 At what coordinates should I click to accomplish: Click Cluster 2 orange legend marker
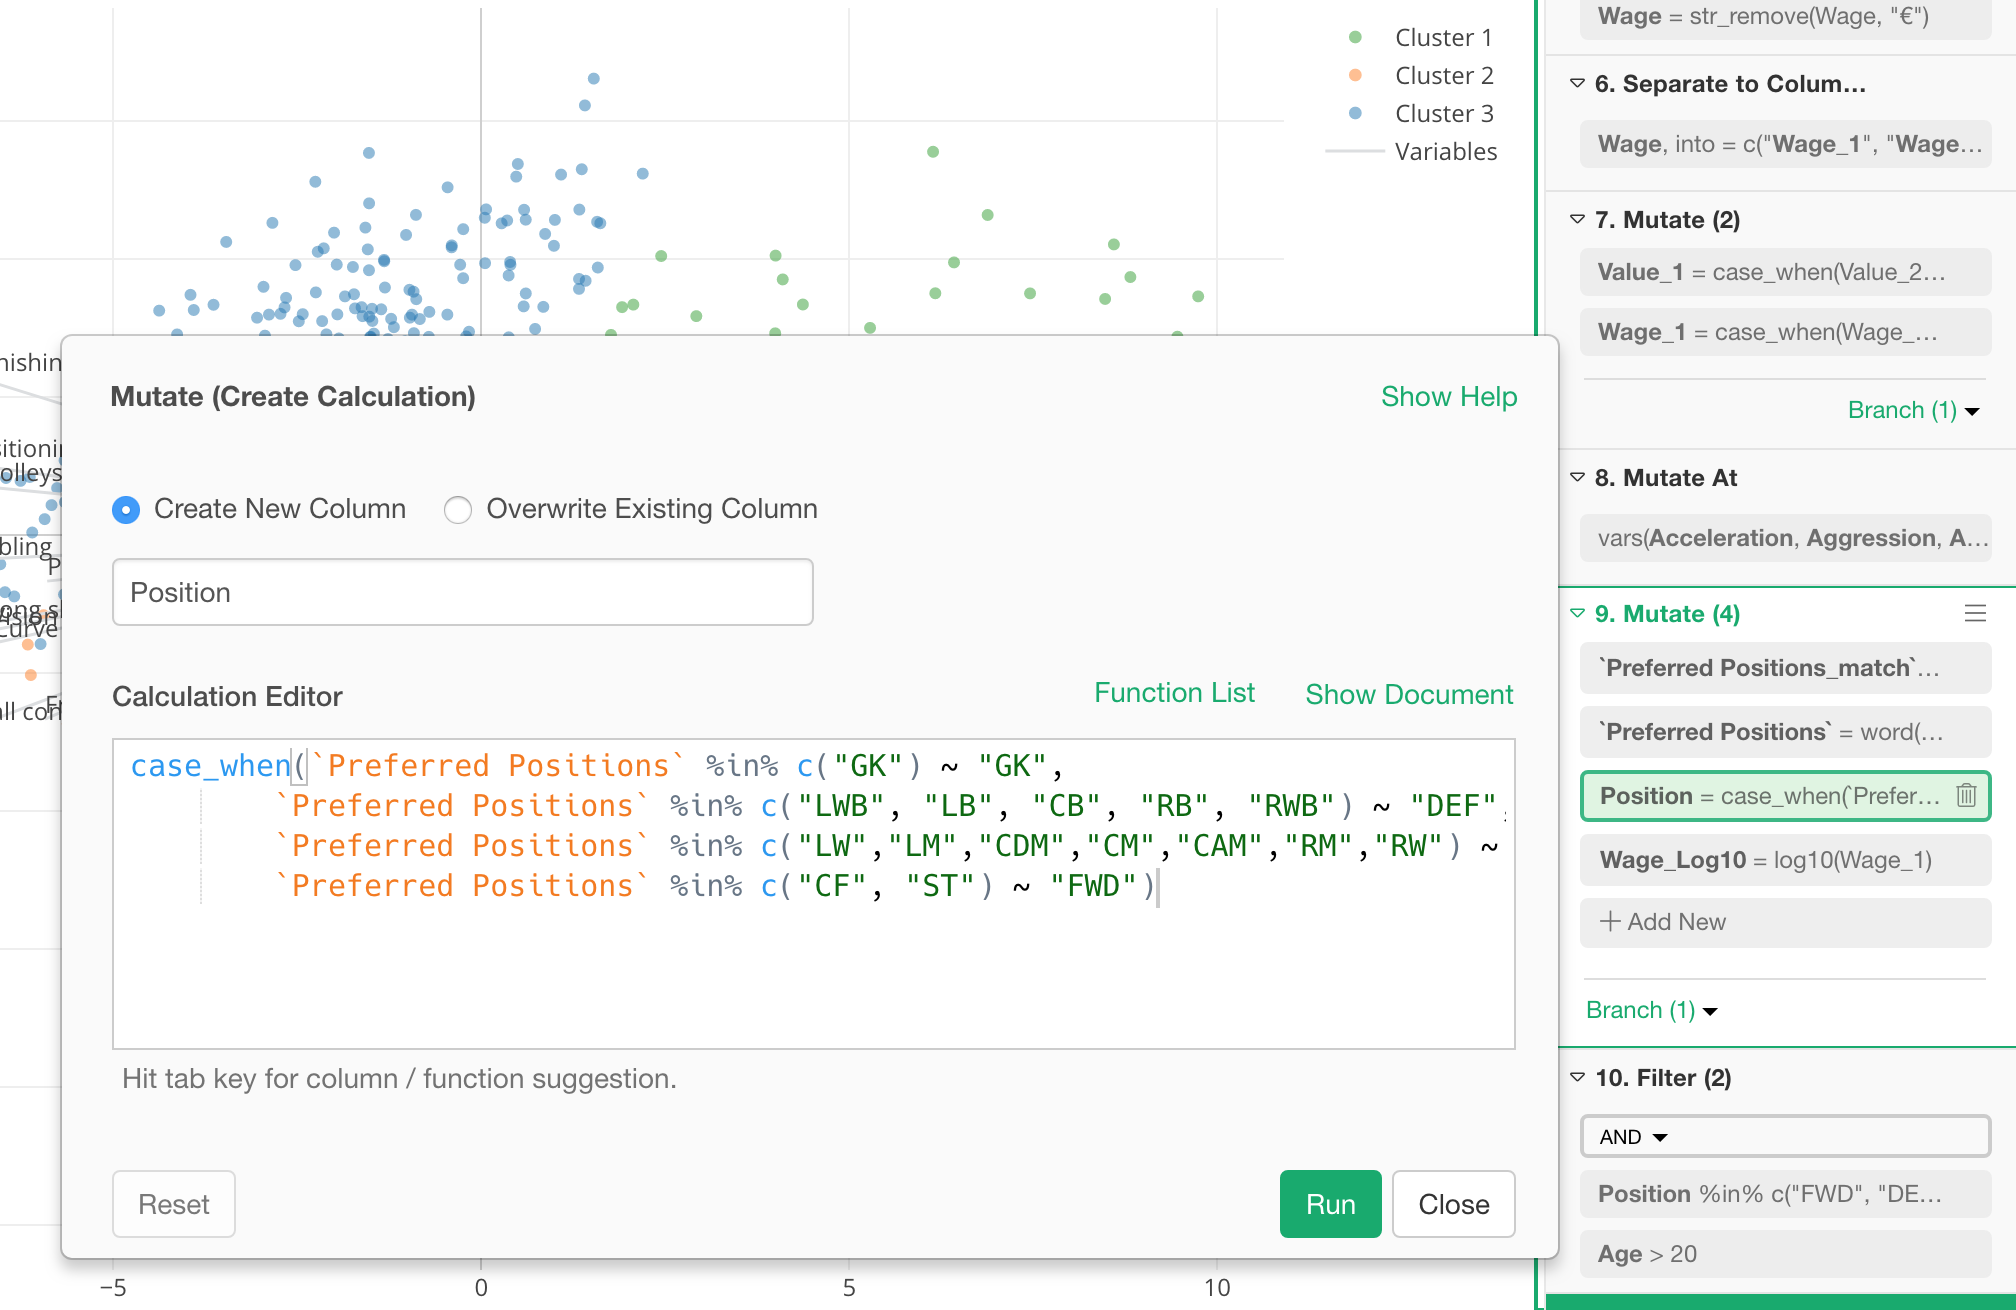click(x=1355, y=76)
